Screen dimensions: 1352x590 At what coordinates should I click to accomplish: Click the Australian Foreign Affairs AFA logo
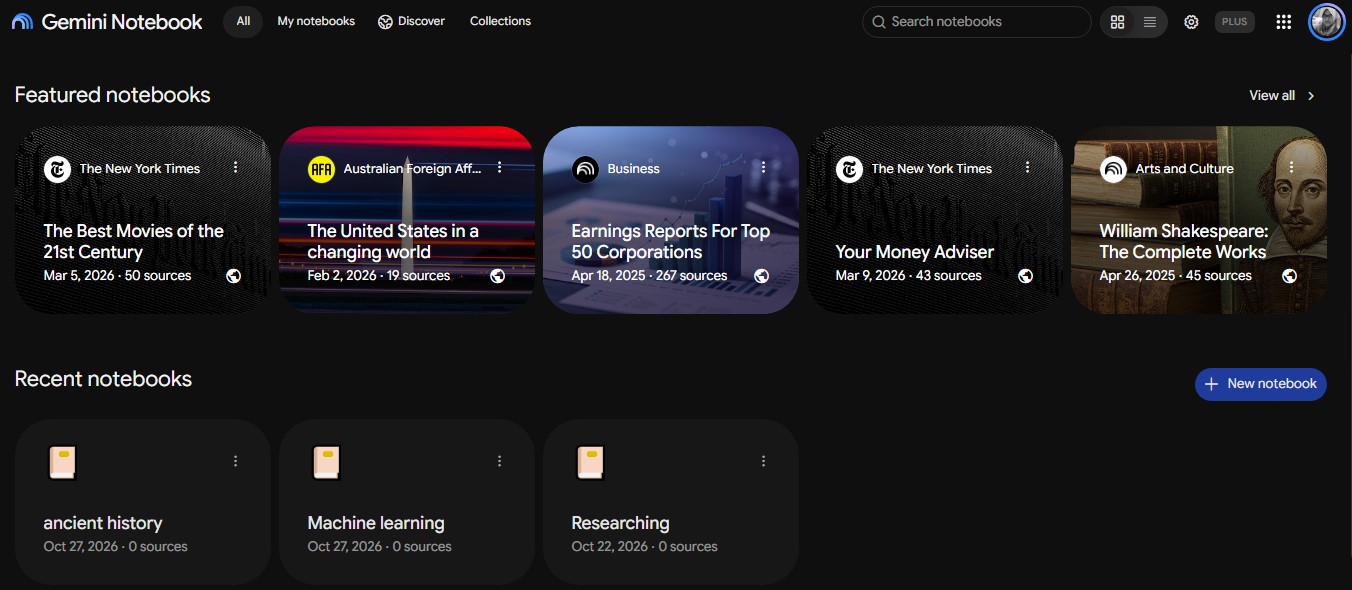tap(321, 169)
